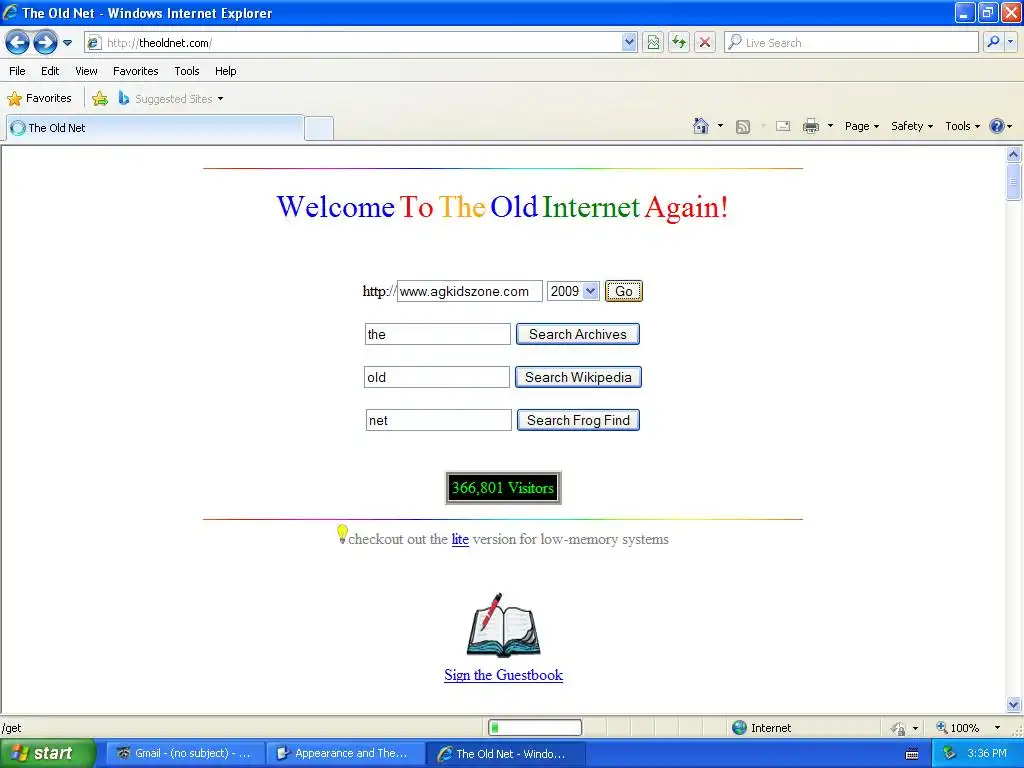Open the Favorites menu in menu bar
1024x768 pixels.
[135, 71]
